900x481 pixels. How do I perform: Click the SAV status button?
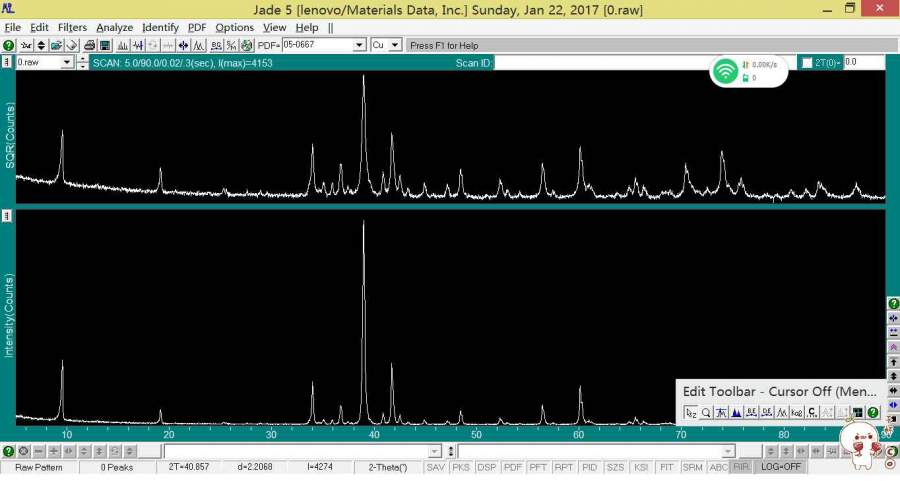tap(436, 467)
